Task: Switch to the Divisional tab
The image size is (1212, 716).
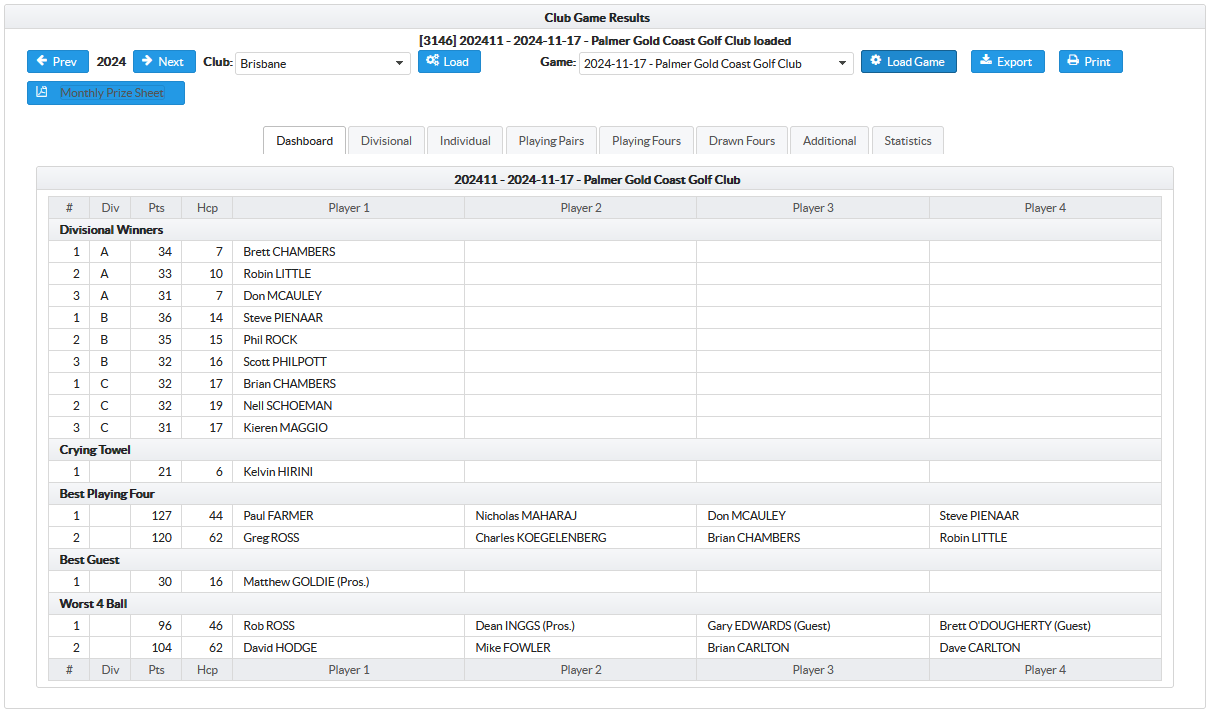Action: click(386, 141)
